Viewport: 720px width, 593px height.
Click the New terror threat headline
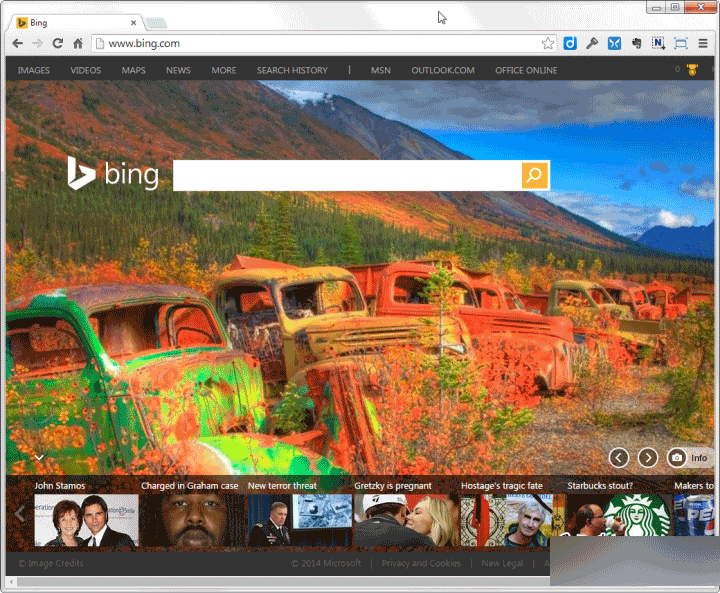click(282, 486)
